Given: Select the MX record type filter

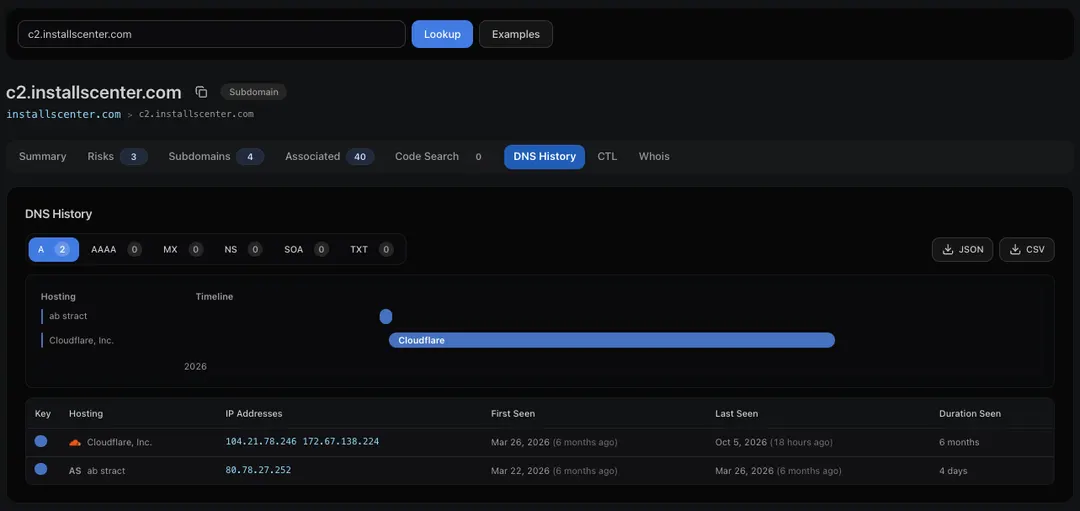Looking at the screenshot, I should coord(183,249).
